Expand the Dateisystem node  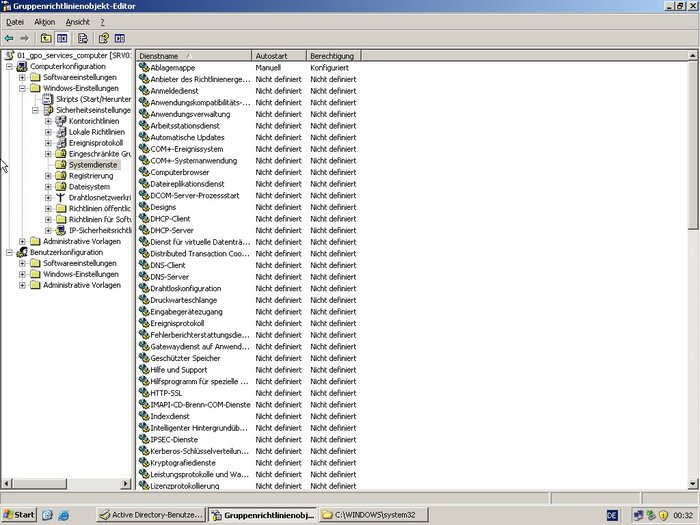tap(48, 187)
